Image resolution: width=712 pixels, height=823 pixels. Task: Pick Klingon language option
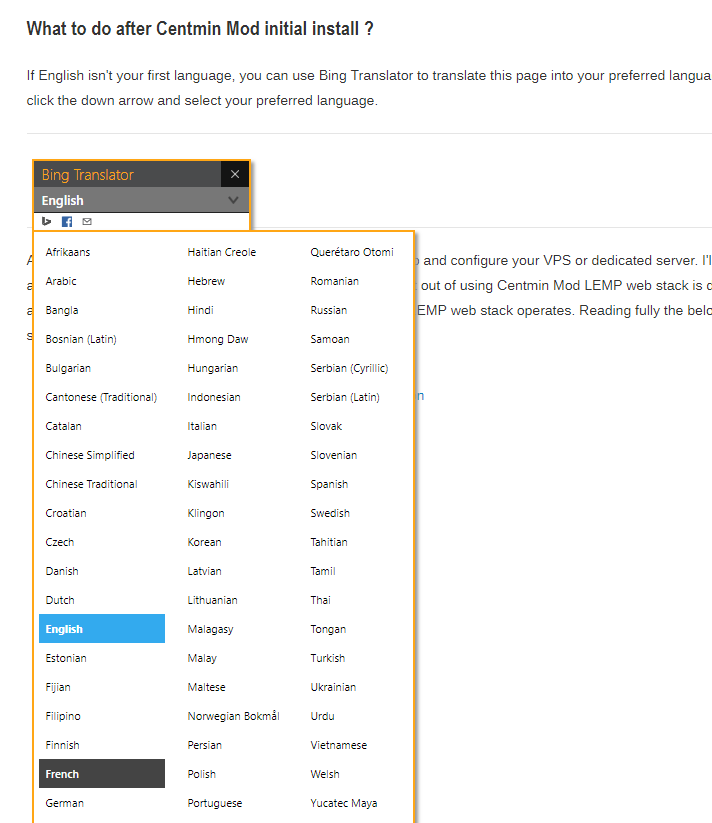pos(206,513)
